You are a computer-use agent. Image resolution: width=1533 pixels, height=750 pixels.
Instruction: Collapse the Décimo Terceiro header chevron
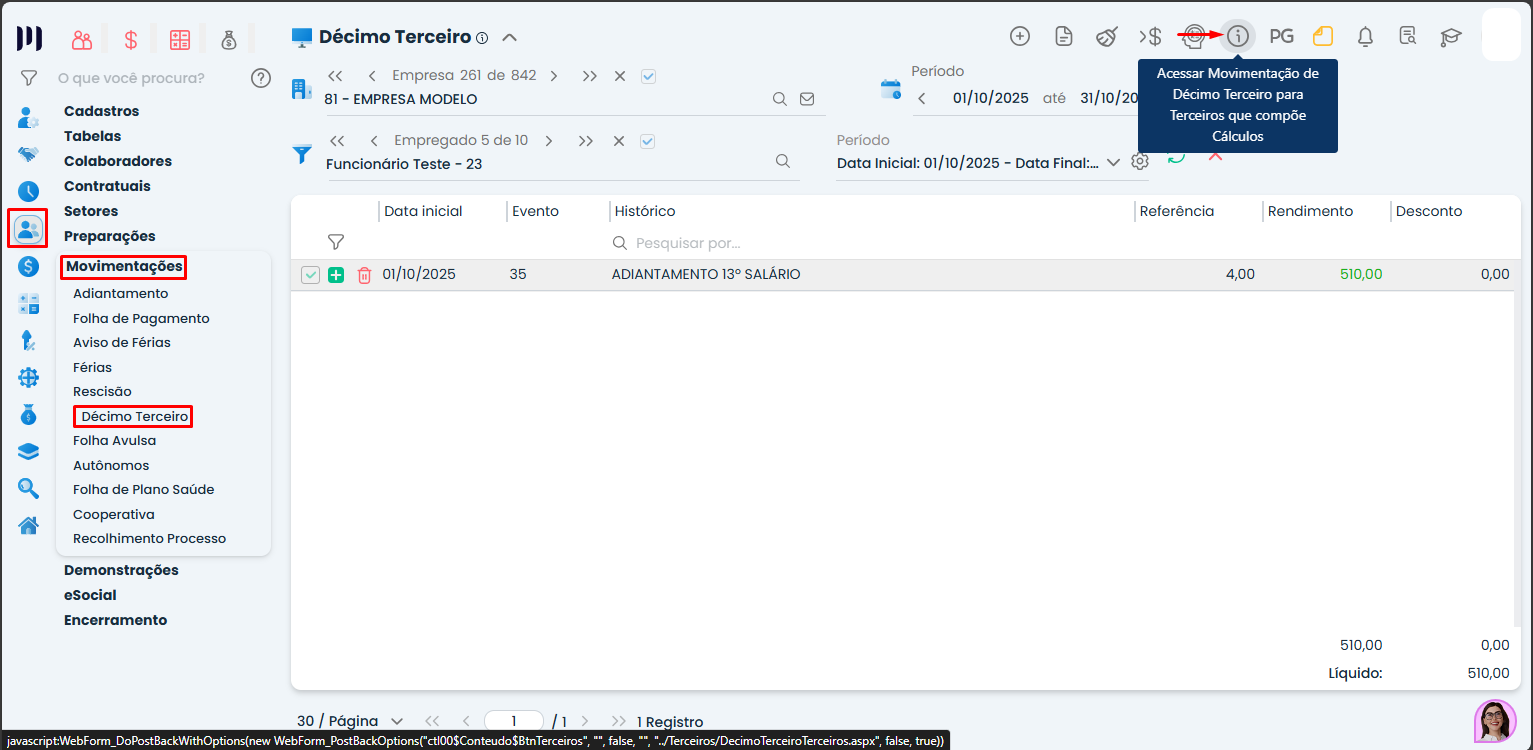click(509, 38)
